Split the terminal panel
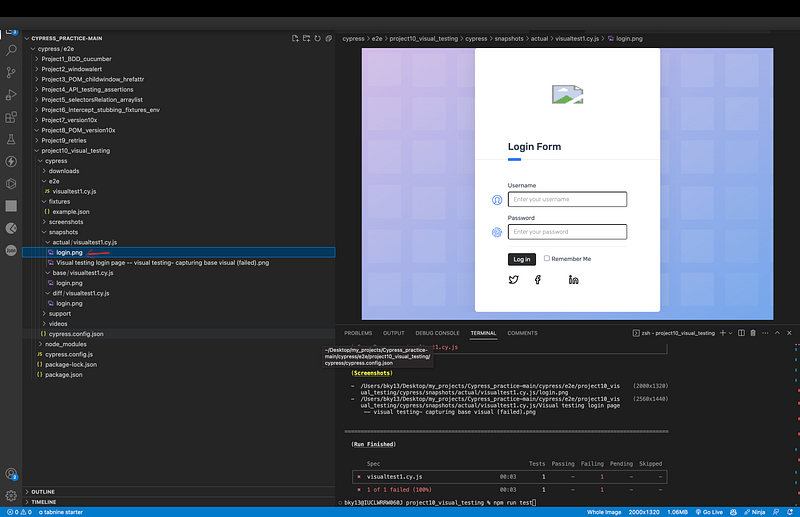Screen dimensions: 800x517 [741, 333]
